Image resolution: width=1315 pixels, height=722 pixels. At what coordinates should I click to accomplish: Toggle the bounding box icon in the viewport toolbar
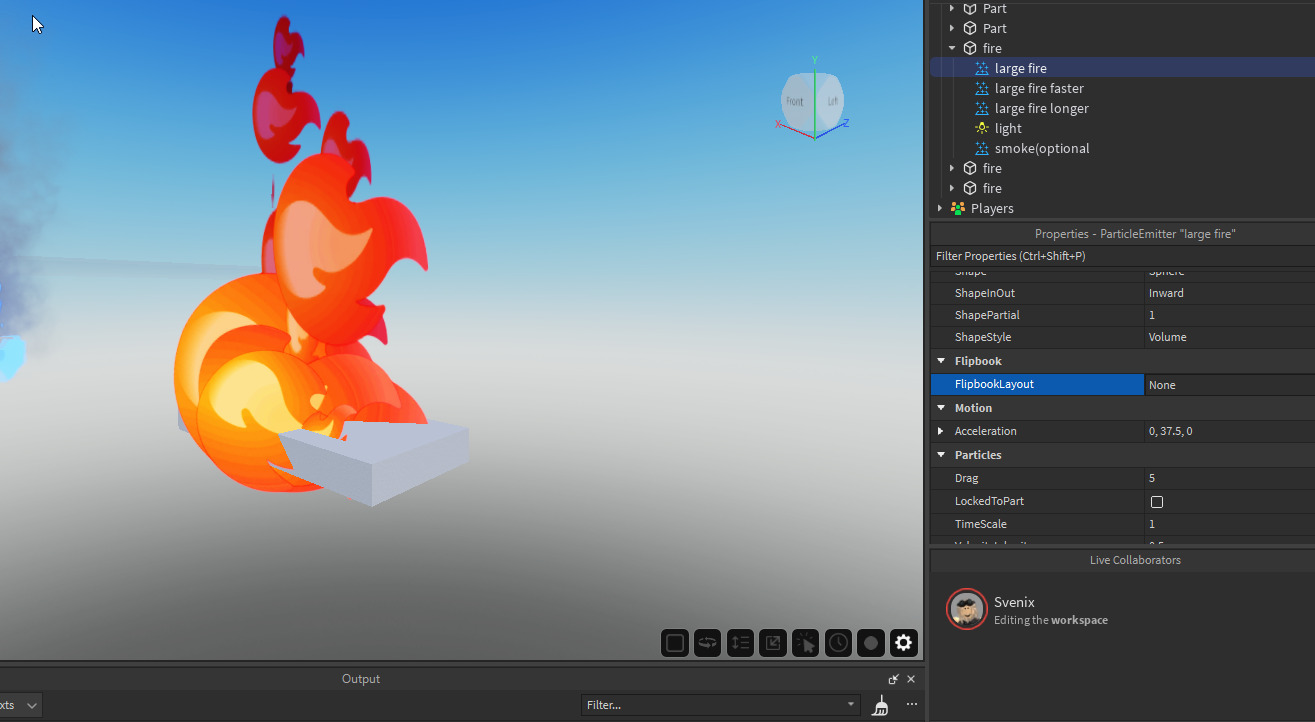tap(675, 643)
